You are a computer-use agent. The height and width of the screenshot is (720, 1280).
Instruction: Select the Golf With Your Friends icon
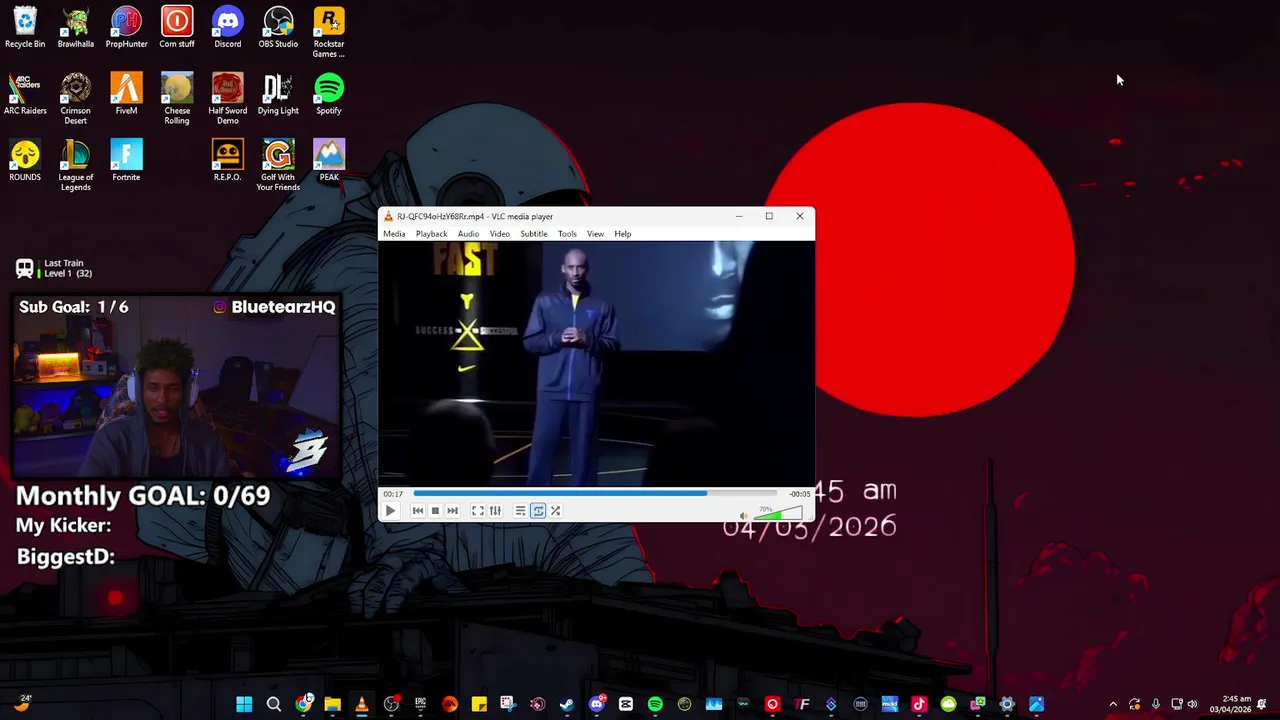(278, 166)
